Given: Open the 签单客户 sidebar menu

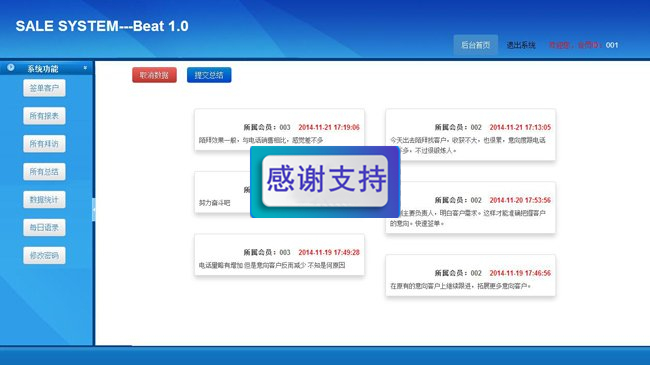Looking at the screenshot, I should click(x=44, y=88).
